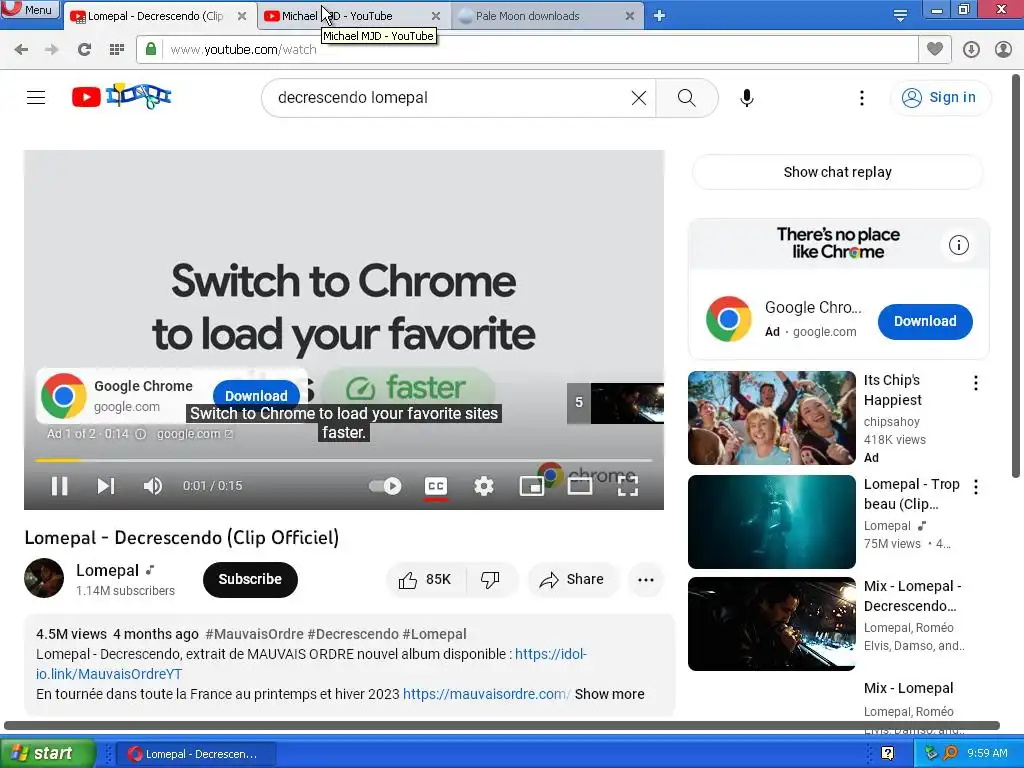The height and width of the screenshot is (768, 1024).
Task: Skip to the next video
Action: 106,486
